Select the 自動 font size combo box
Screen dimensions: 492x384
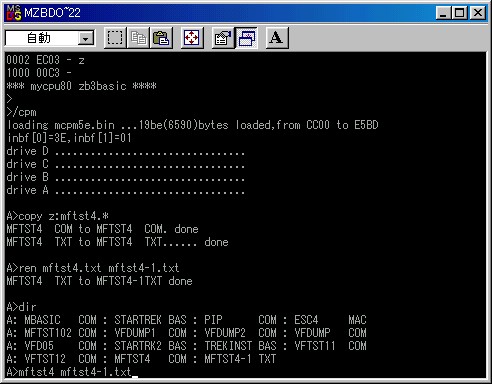coord(50,38)
